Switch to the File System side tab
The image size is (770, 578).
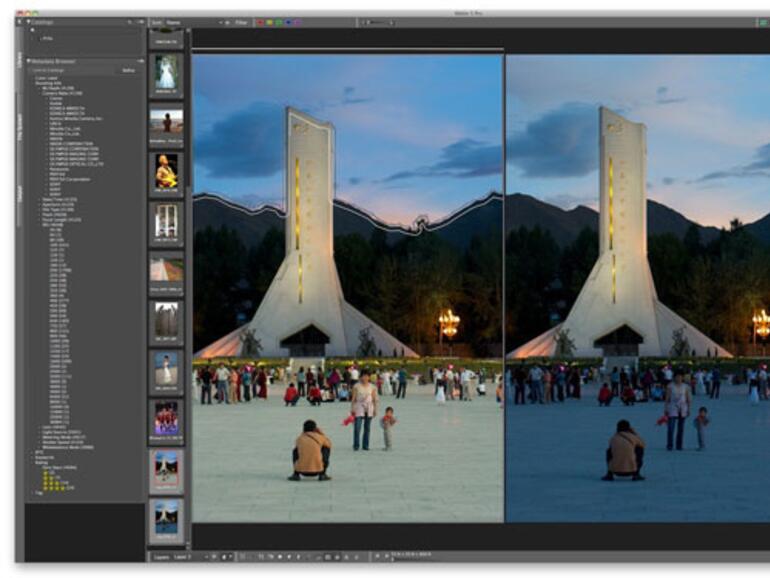[19, 127]
